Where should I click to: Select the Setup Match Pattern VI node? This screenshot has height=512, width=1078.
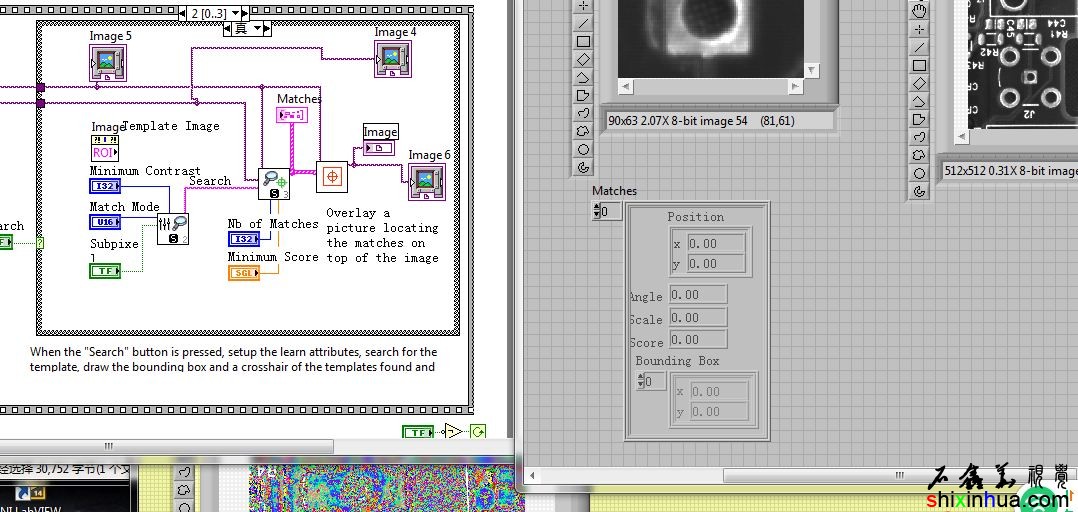click(172, 229)
